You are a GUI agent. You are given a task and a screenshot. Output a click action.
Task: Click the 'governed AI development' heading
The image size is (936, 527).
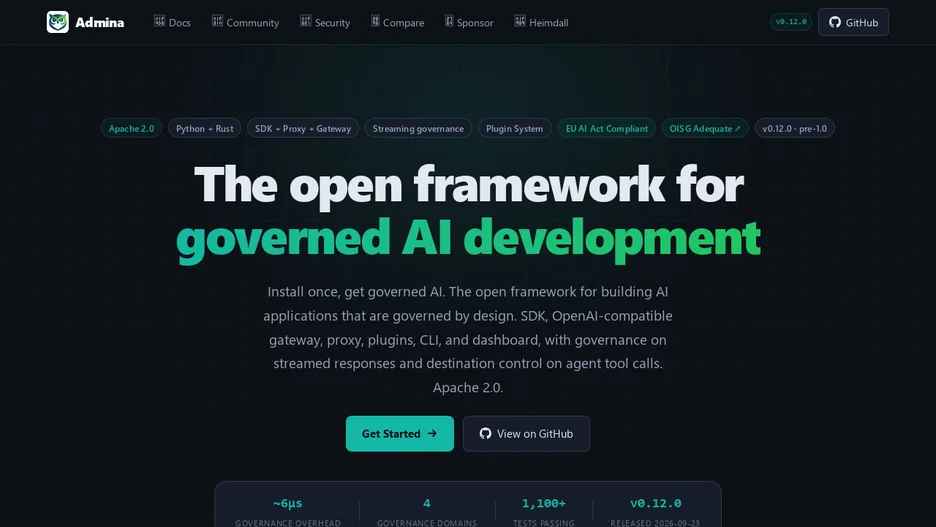pos(468,239)
